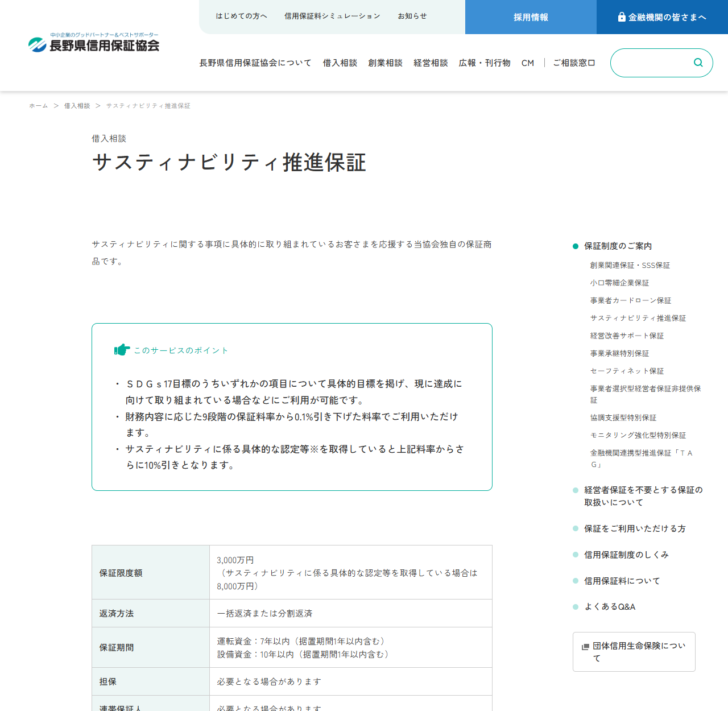Open よくあるQ&A sidebar item
Viewport: 728px width, 711px height.
pos(610,607)
